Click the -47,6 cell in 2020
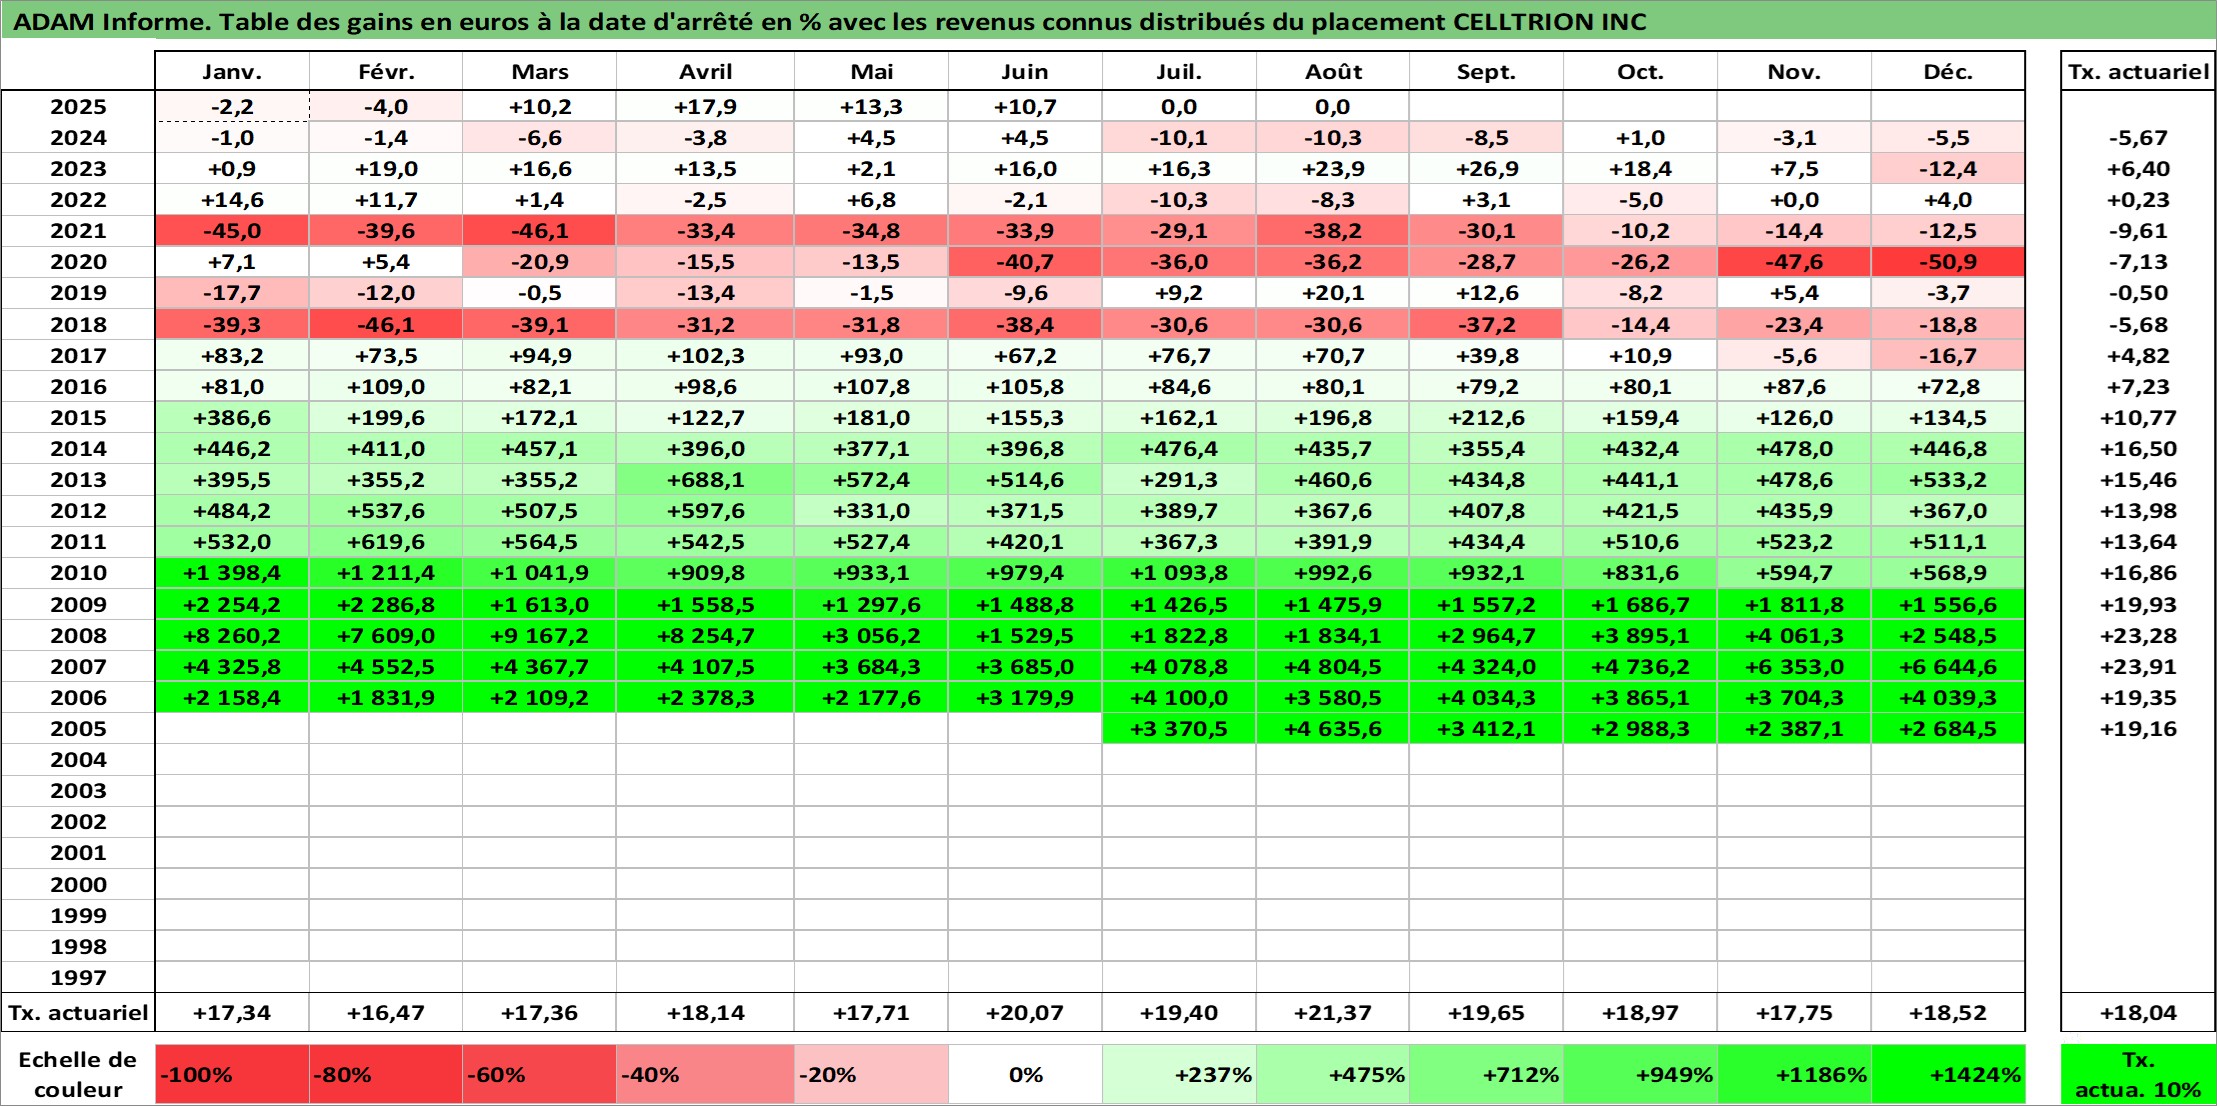 tap(1794, 262)
